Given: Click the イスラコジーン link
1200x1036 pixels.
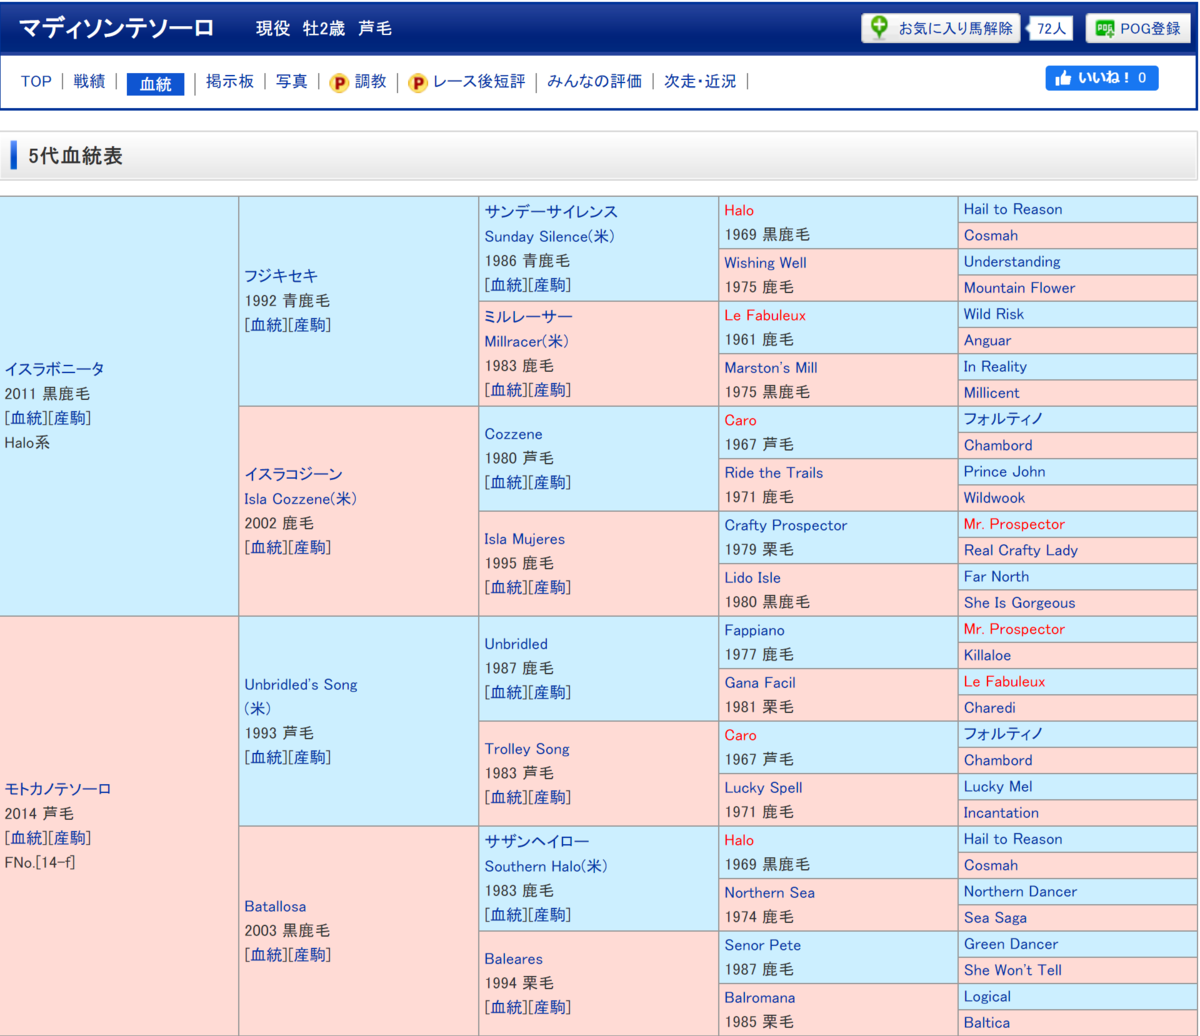Looking at the screenshot, I should point(293,474).
